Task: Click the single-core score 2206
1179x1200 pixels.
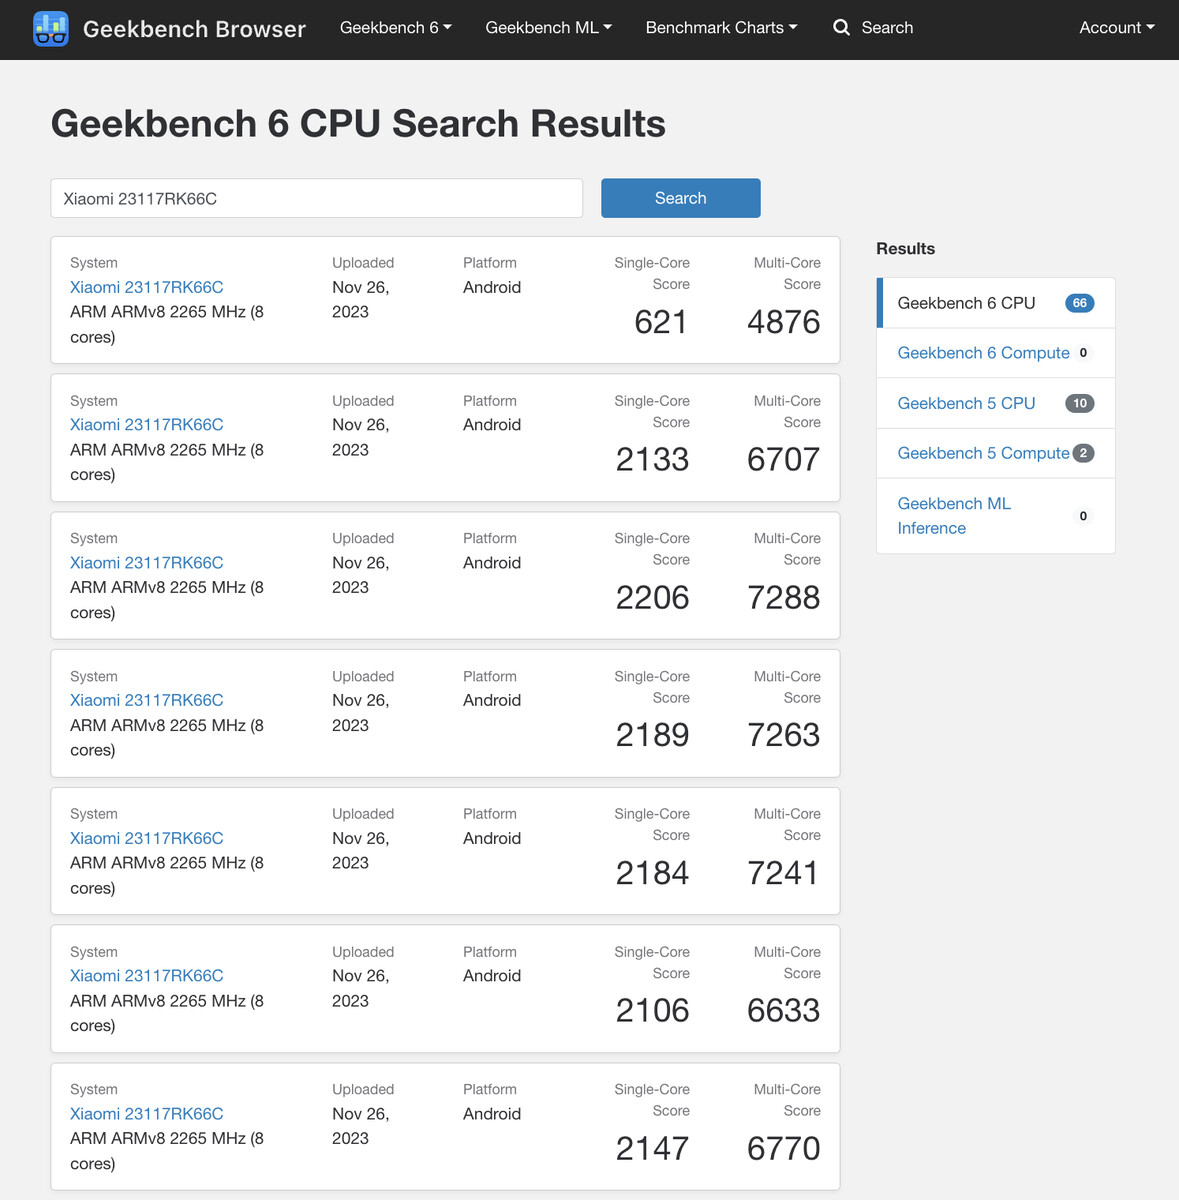Action: click(653, 598)
